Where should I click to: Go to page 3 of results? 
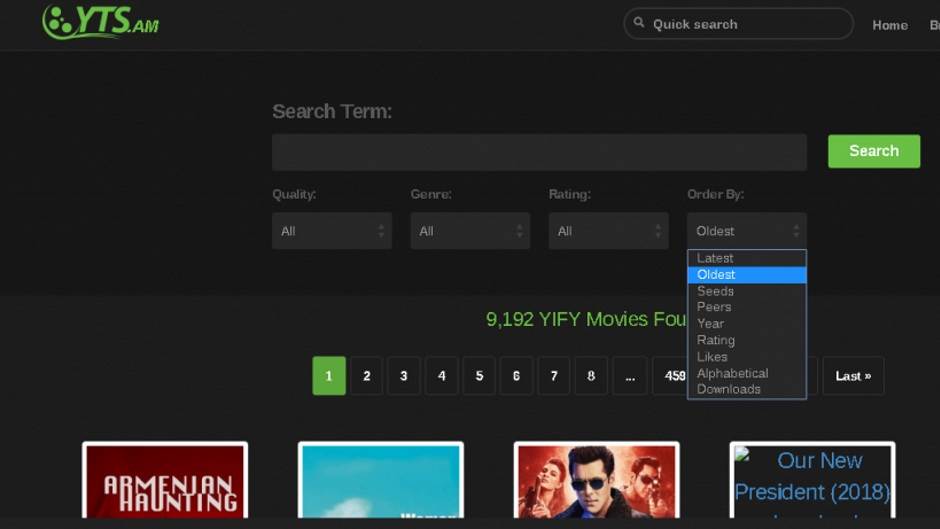click(x=403, y=376)
